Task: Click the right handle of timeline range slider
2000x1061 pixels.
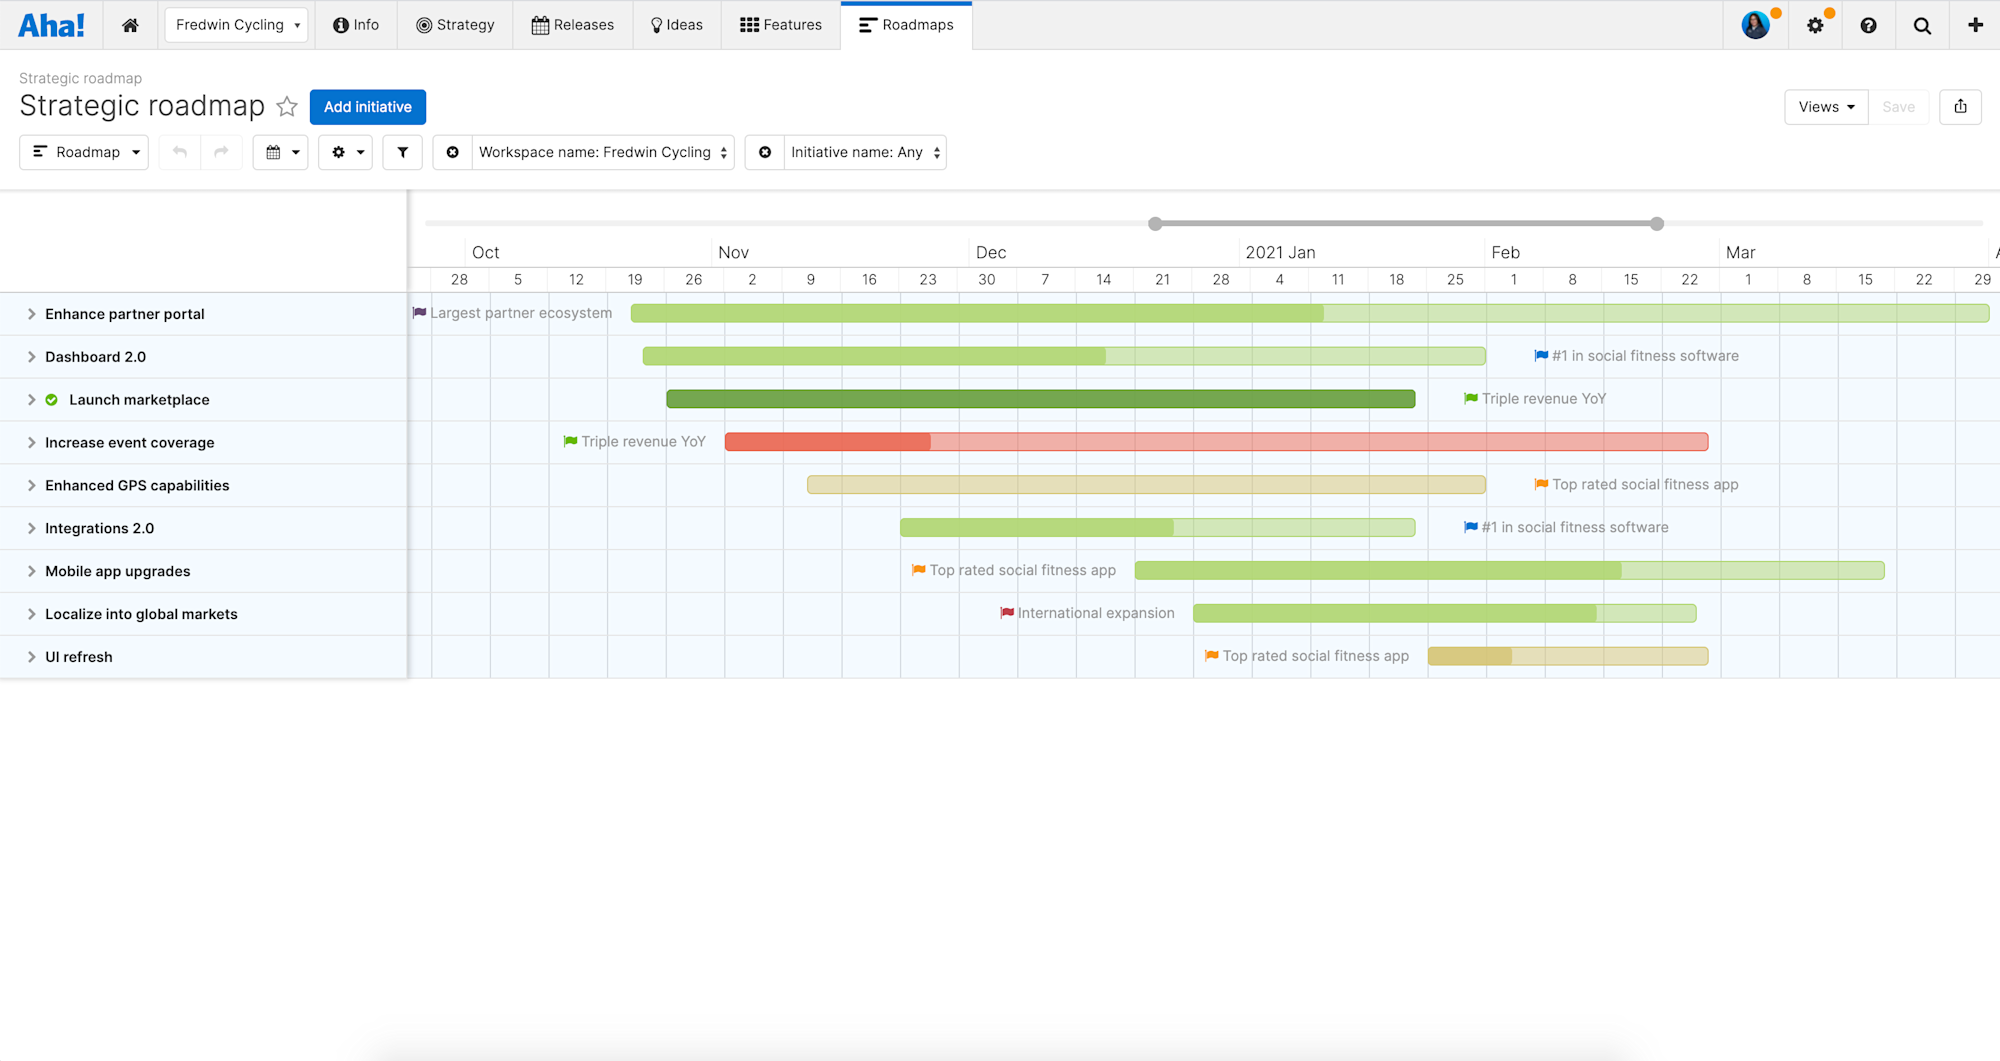Action: point(1657,224)
